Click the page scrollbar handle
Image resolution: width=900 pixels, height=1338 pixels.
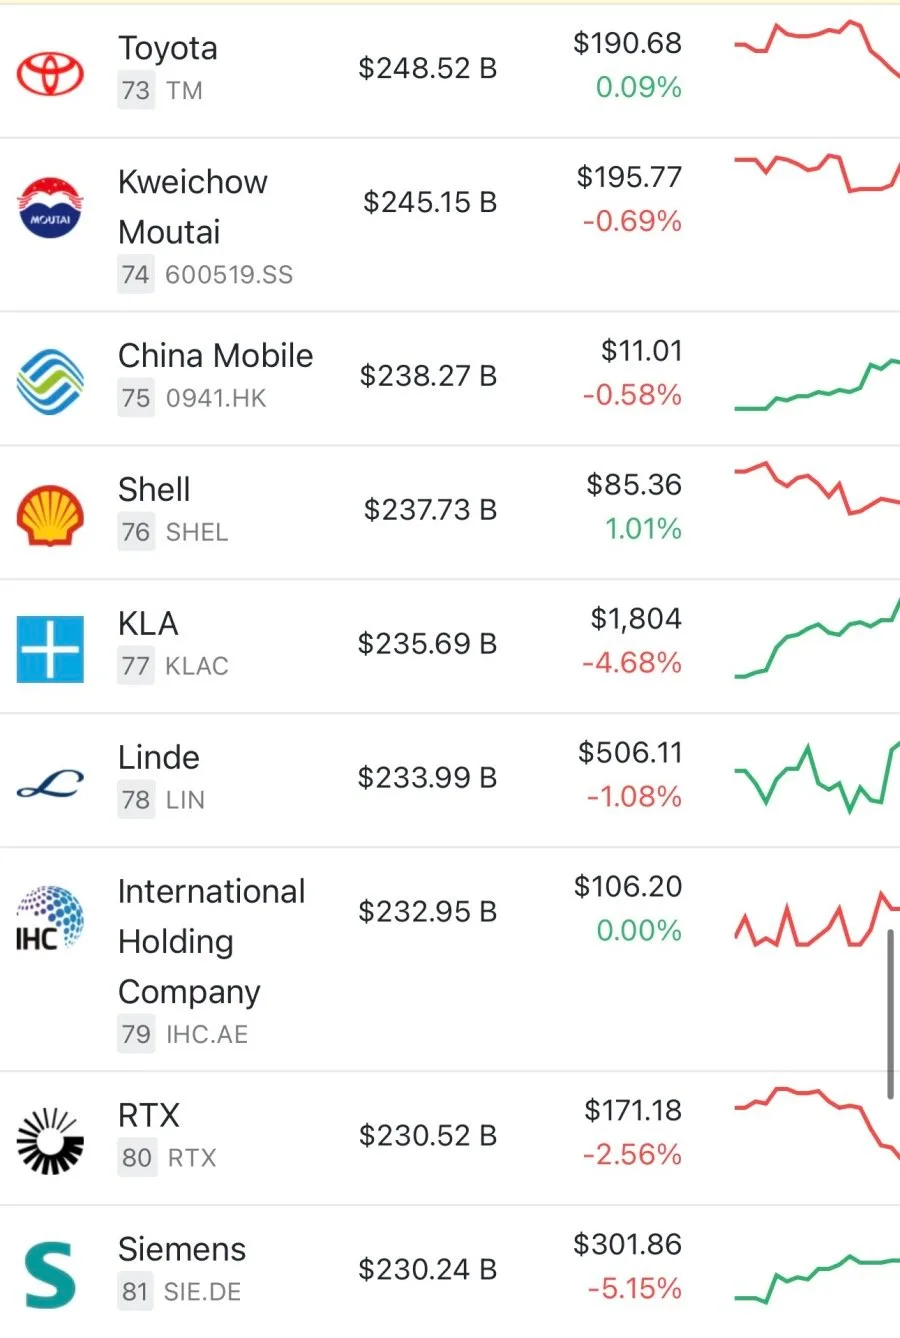(x=890, y=1014)
